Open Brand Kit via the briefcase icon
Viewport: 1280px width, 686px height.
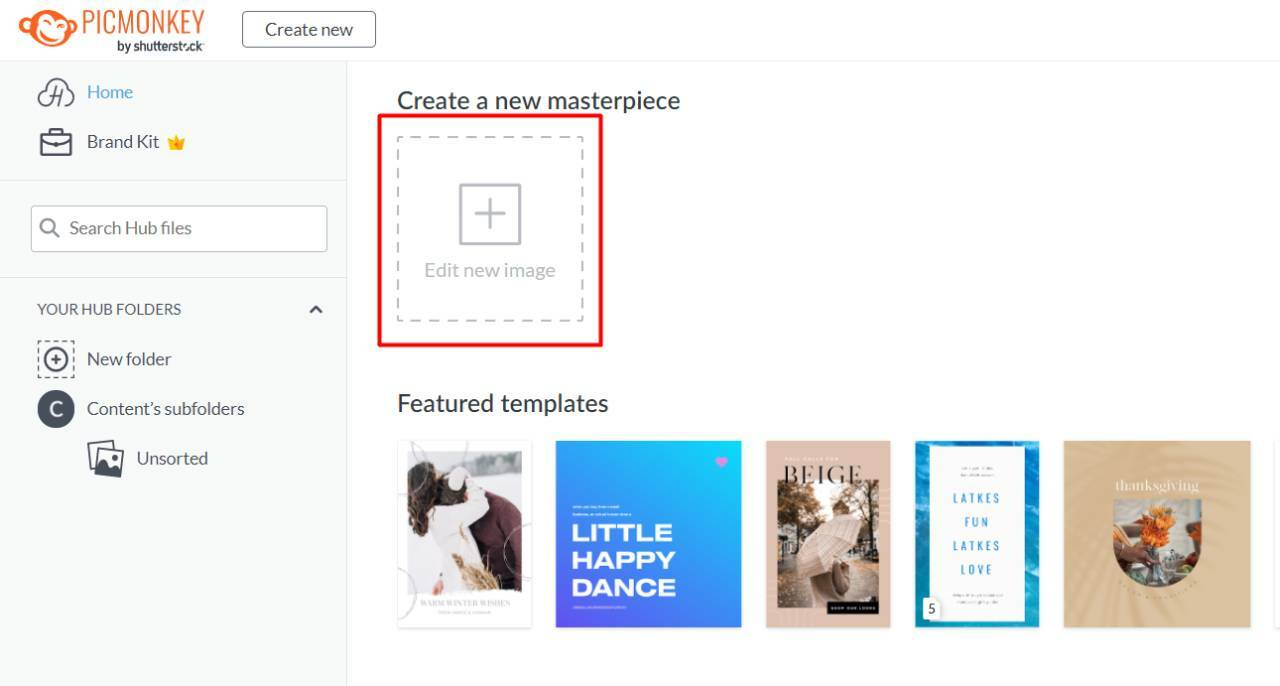click(56, 142)
